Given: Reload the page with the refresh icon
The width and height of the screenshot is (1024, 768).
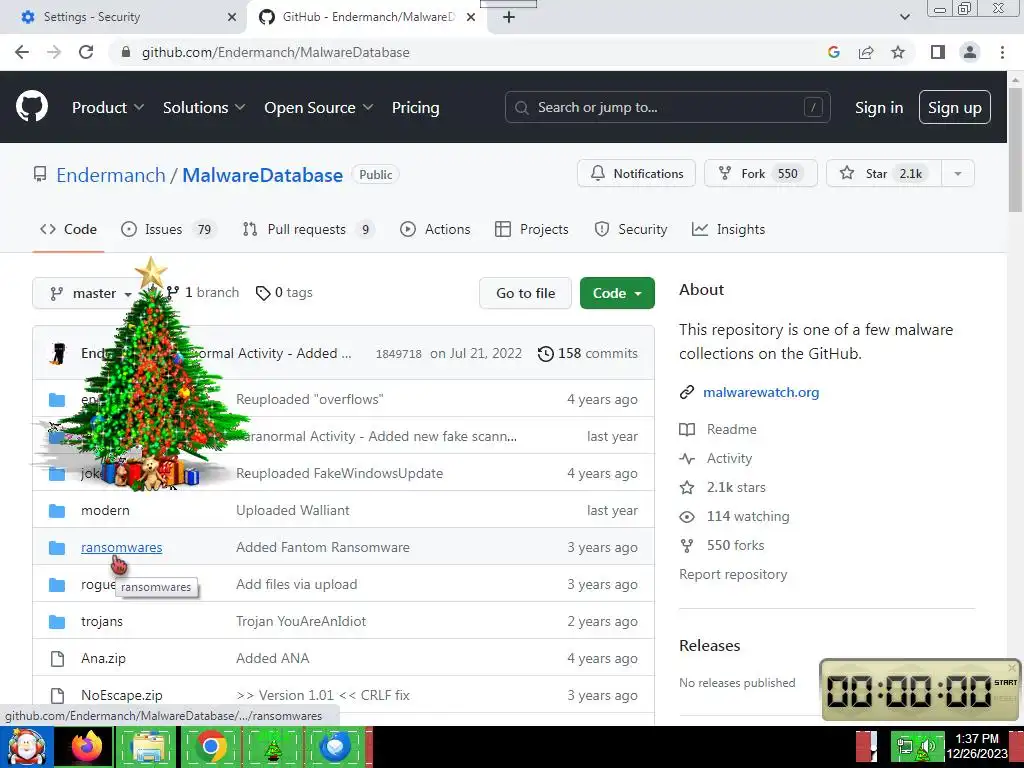Looking at the screenshot, I should 86,52.
